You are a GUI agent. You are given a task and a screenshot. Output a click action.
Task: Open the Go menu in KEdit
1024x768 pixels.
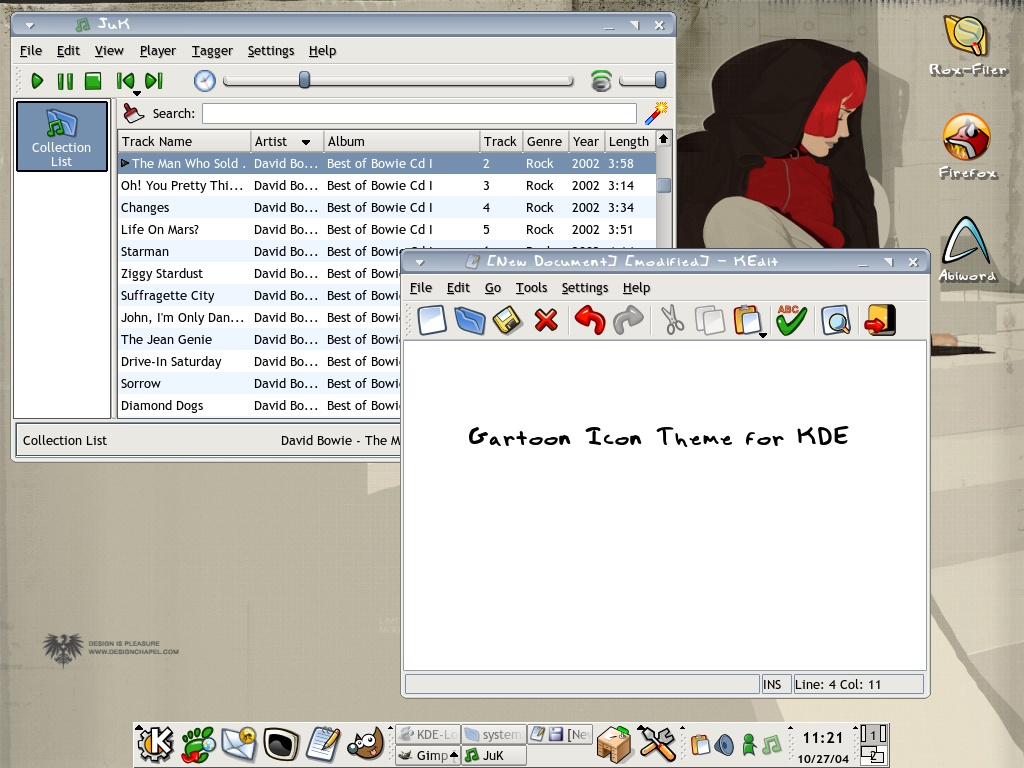(x=492, y=287)
